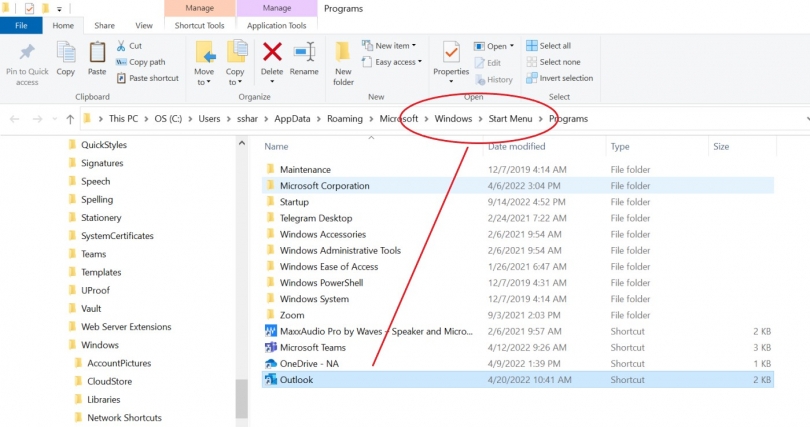The image size is (810, 427).
Task: Click Copy path in Clipboard group
Action: click(147, 62)
